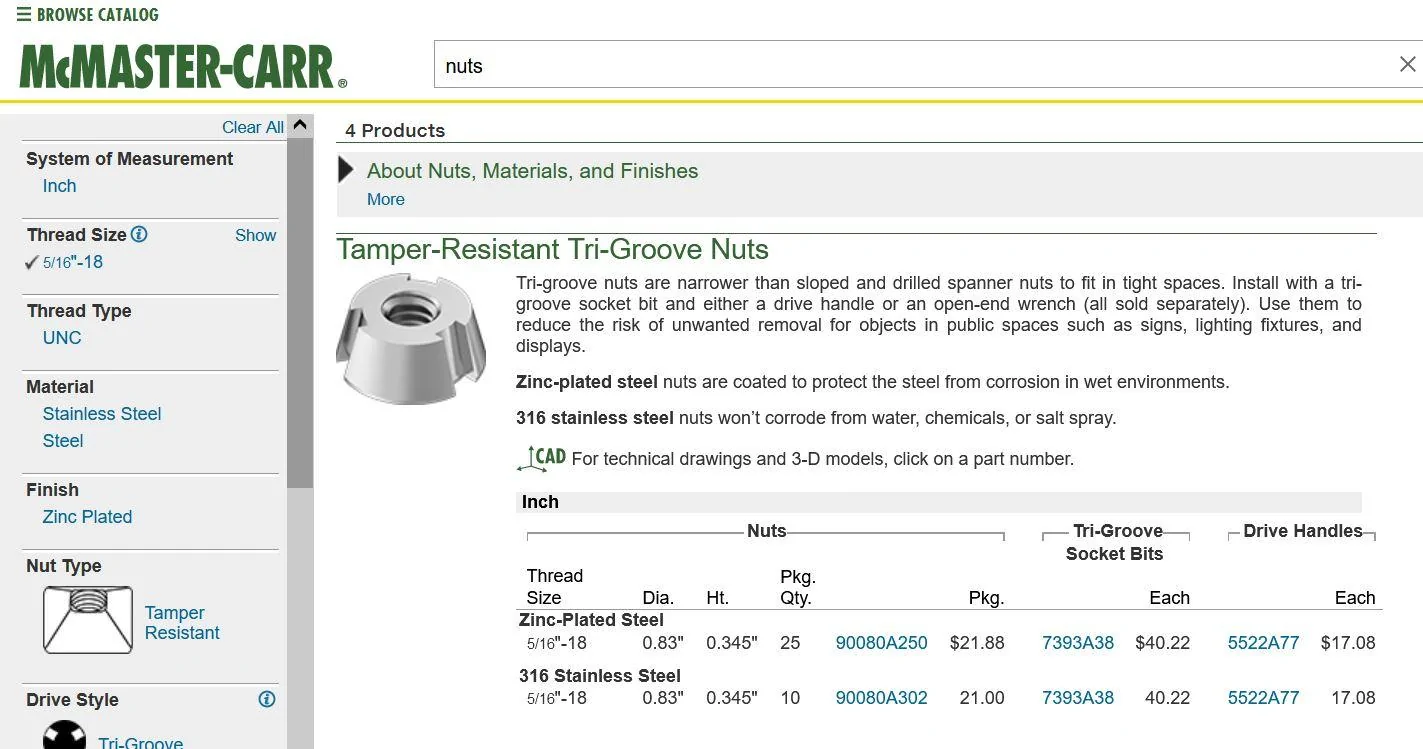Open socket bit 7393A38 in Zinc-Plated row
1423x749 pixels.
pyautogui.click(x=1078, y=643)
